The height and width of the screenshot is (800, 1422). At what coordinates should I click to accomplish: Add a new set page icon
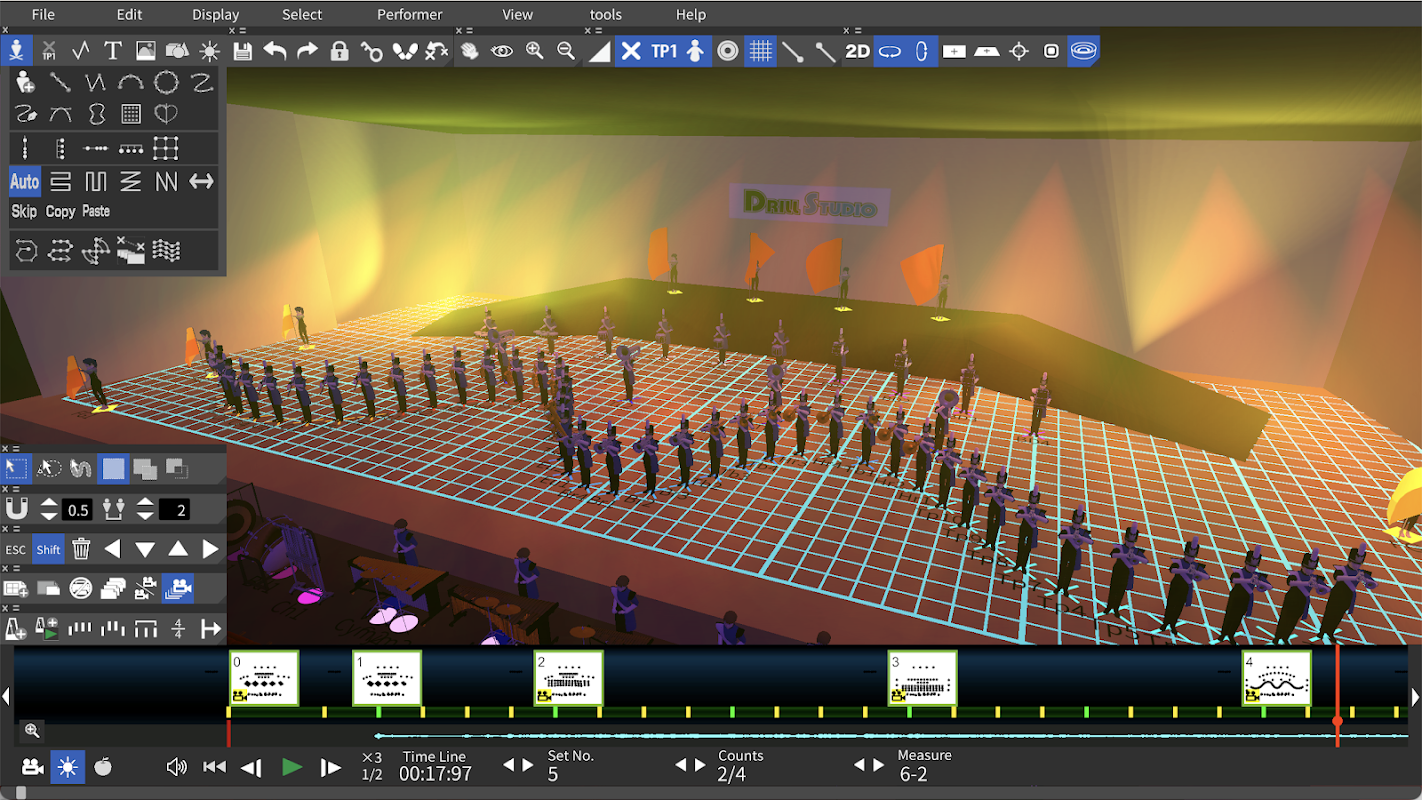point(15,589)
